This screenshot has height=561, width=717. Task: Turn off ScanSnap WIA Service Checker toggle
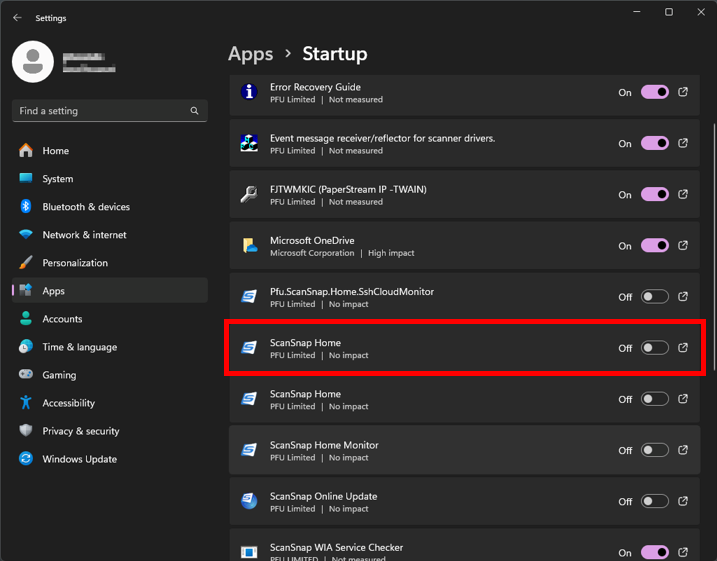point(655,552)
